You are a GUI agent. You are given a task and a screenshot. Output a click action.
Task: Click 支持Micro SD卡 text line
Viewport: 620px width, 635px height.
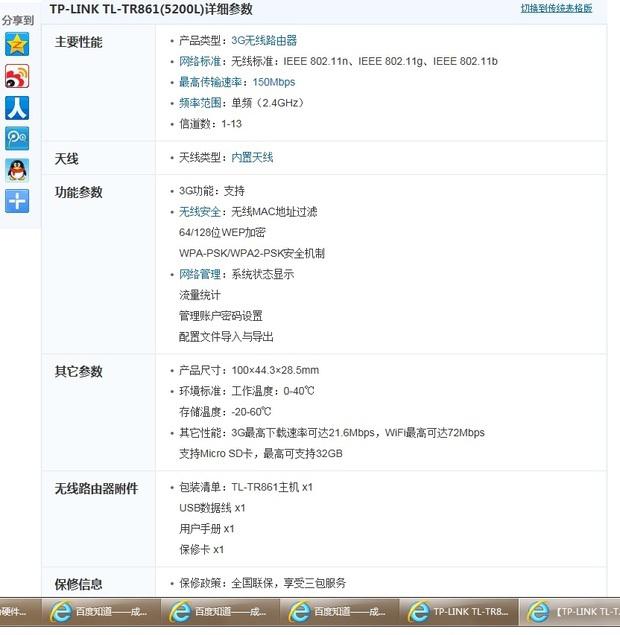(261, 453)
